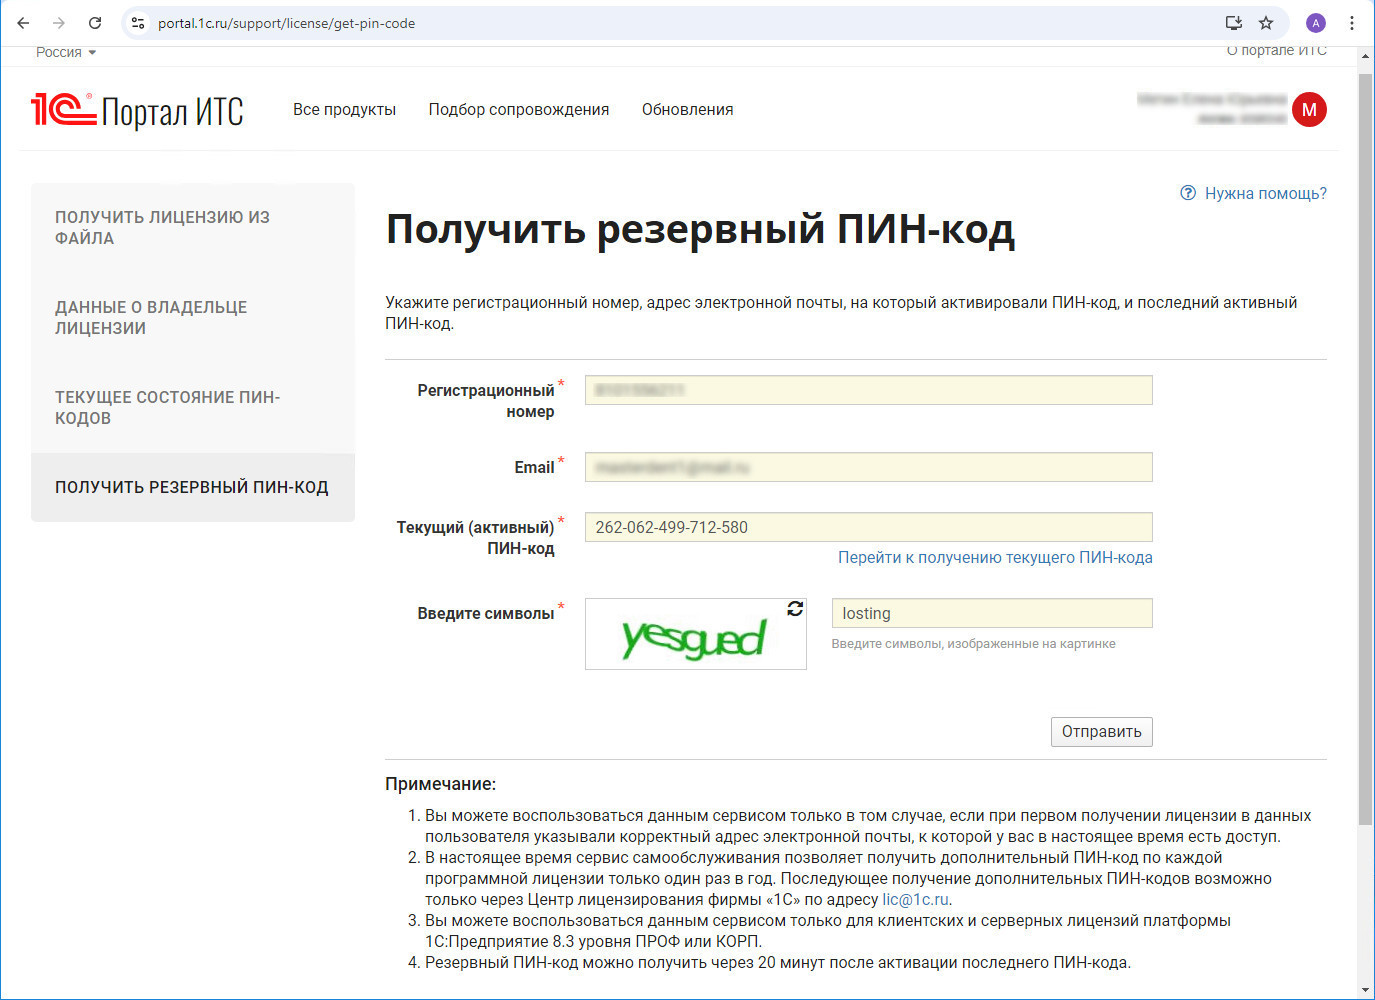Go back with the browser back arrow
1375x1000 pixels.
click(23, 23)
